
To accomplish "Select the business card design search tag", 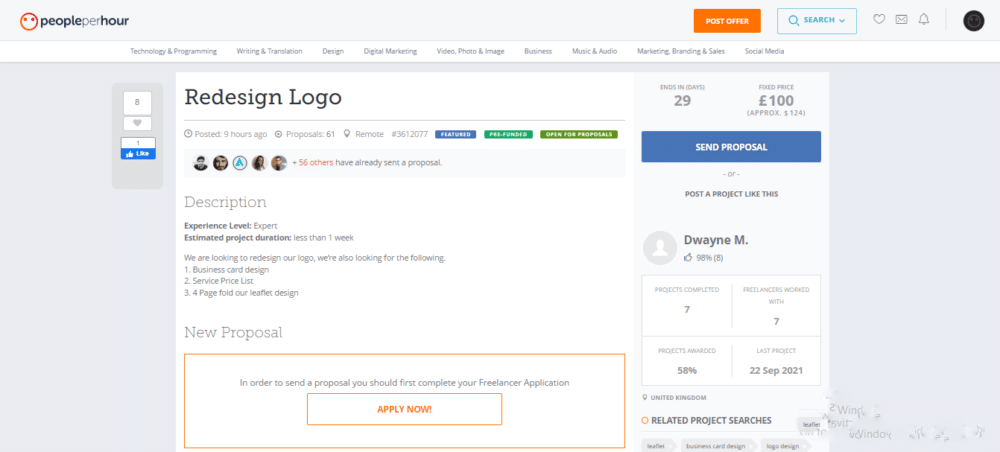I will click(716, 446).
